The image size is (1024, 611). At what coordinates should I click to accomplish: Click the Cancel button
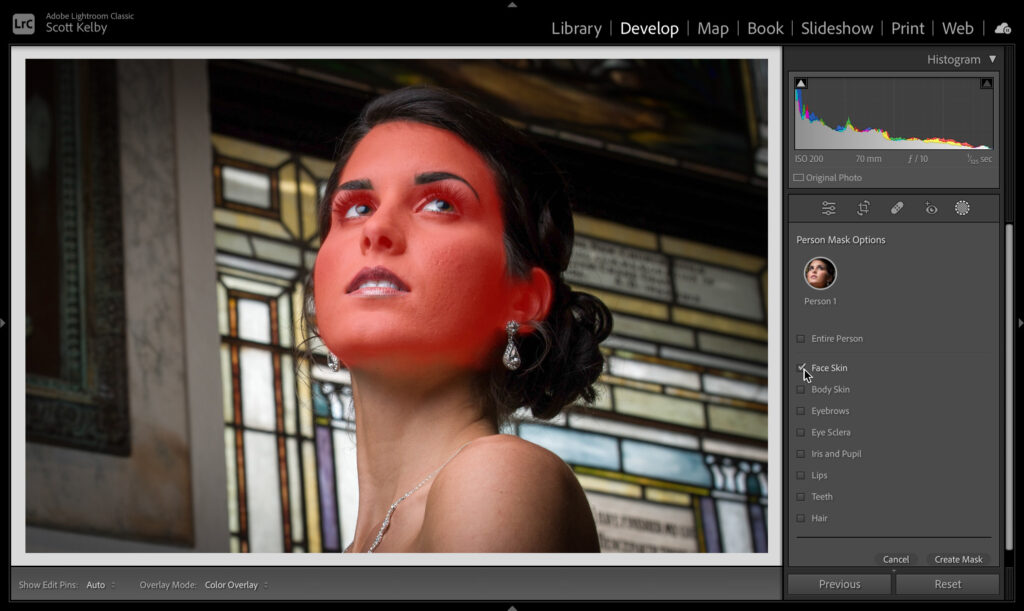pyautogui.click(x=895, y=559)
